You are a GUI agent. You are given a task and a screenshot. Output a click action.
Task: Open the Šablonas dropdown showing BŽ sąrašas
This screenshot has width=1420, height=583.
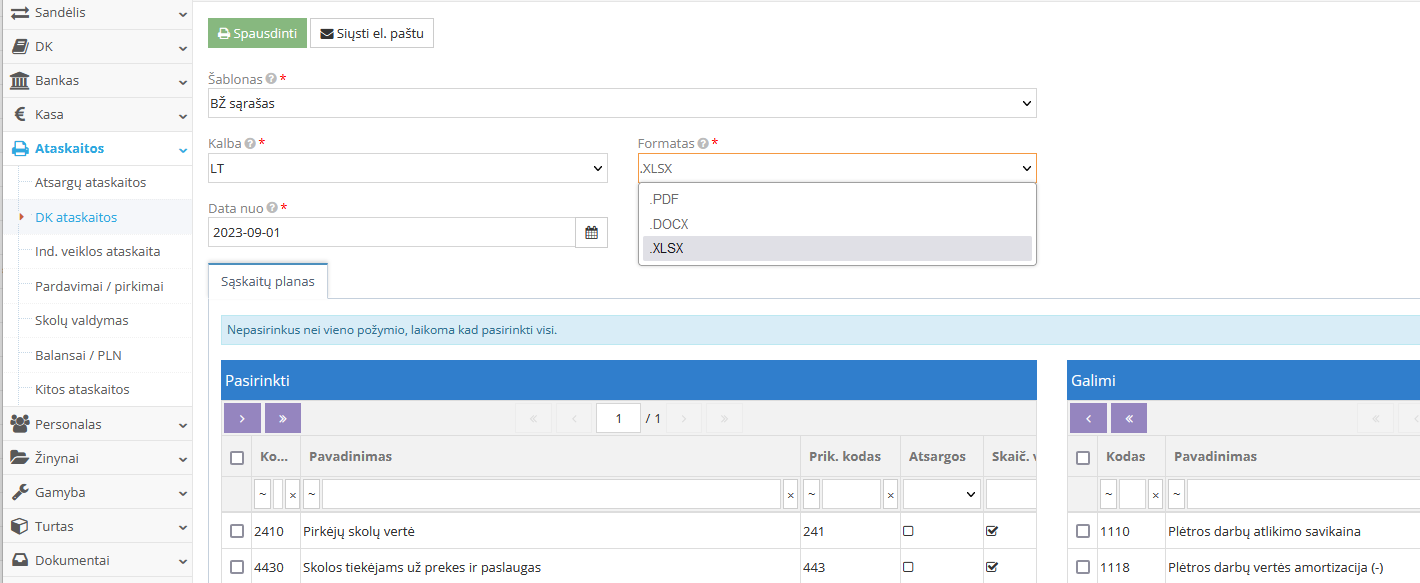click(621, 103)
